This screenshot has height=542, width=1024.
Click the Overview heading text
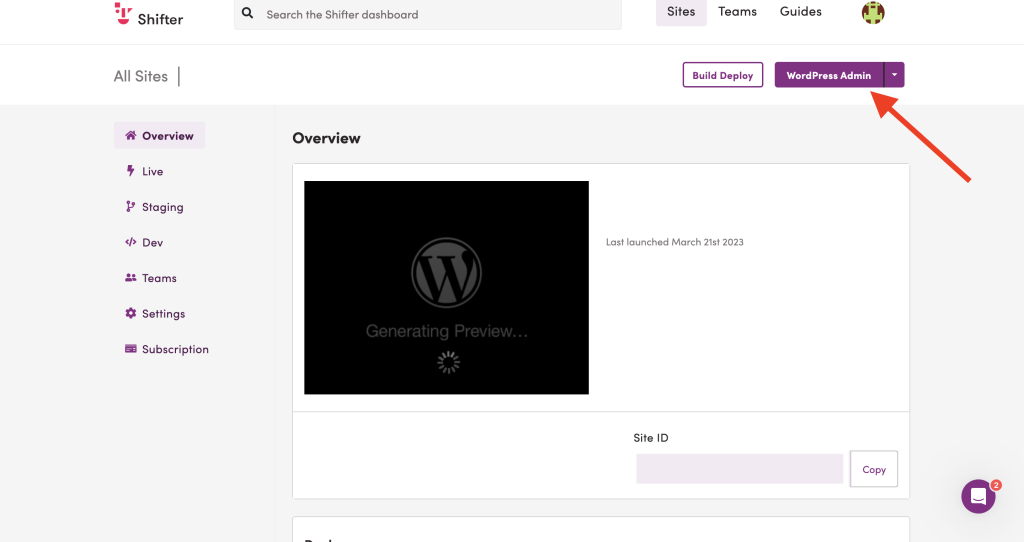327,138
